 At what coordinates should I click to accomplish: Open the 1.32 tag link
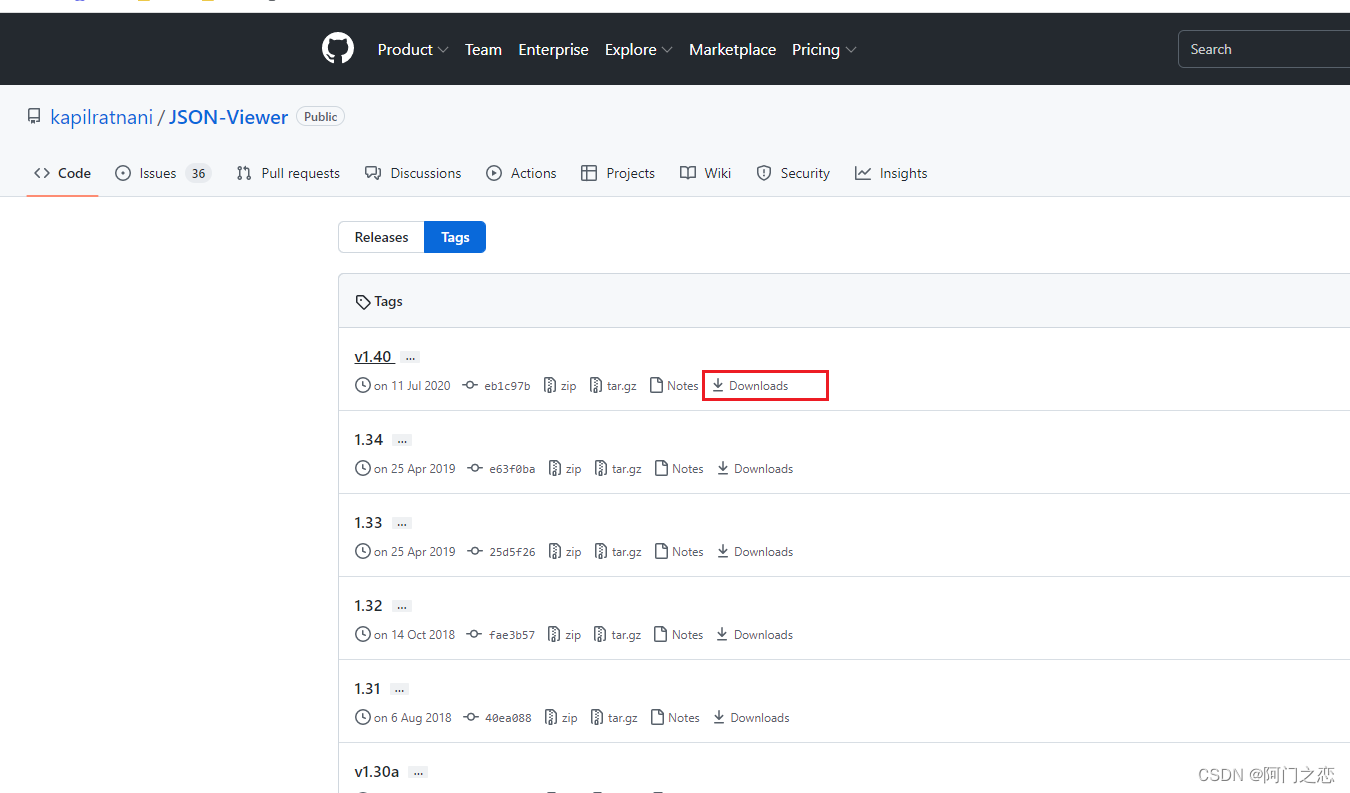pyautogui.click(x=369, y=606)
